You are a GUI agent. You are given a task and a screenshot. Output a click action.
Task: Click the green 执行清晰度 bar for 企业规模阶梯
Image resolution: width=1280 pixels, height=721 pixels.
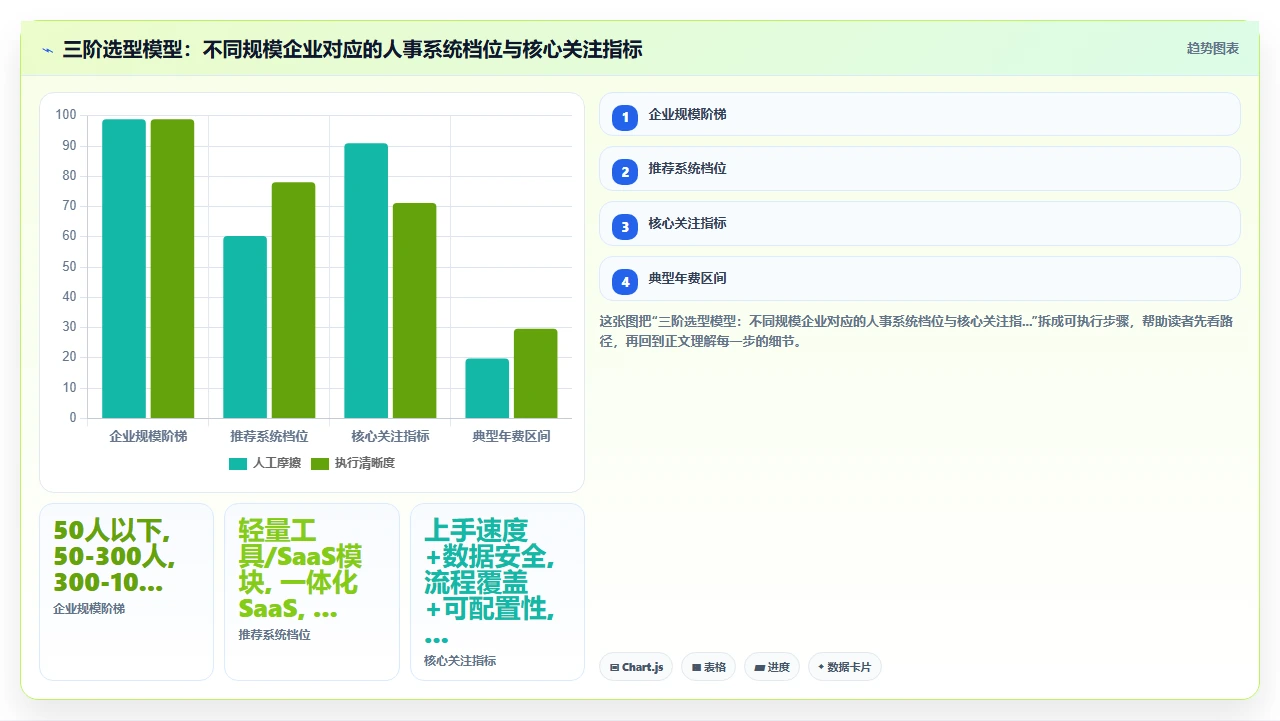click(x=172, y=269)
